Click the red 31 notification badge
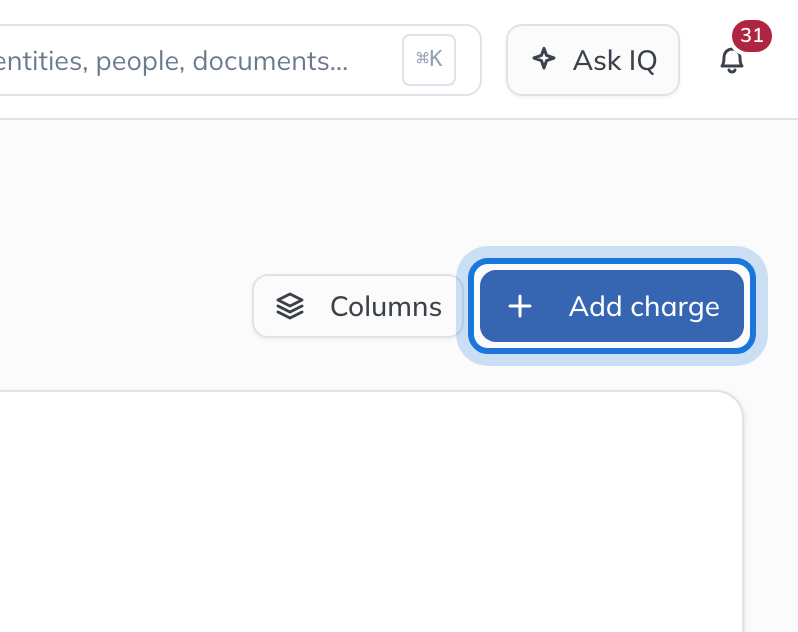The image size is (798, 632). pos(752,36)
